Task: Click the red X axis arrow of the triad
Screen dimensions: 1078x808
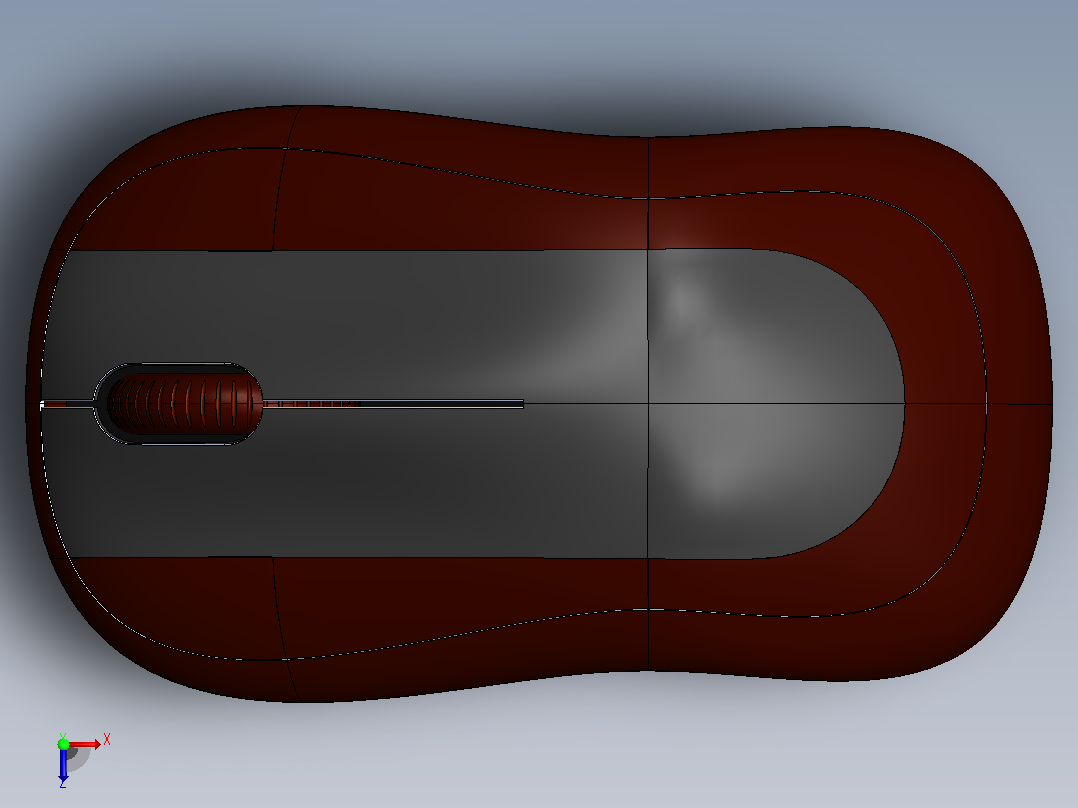Action: [85, 744]
